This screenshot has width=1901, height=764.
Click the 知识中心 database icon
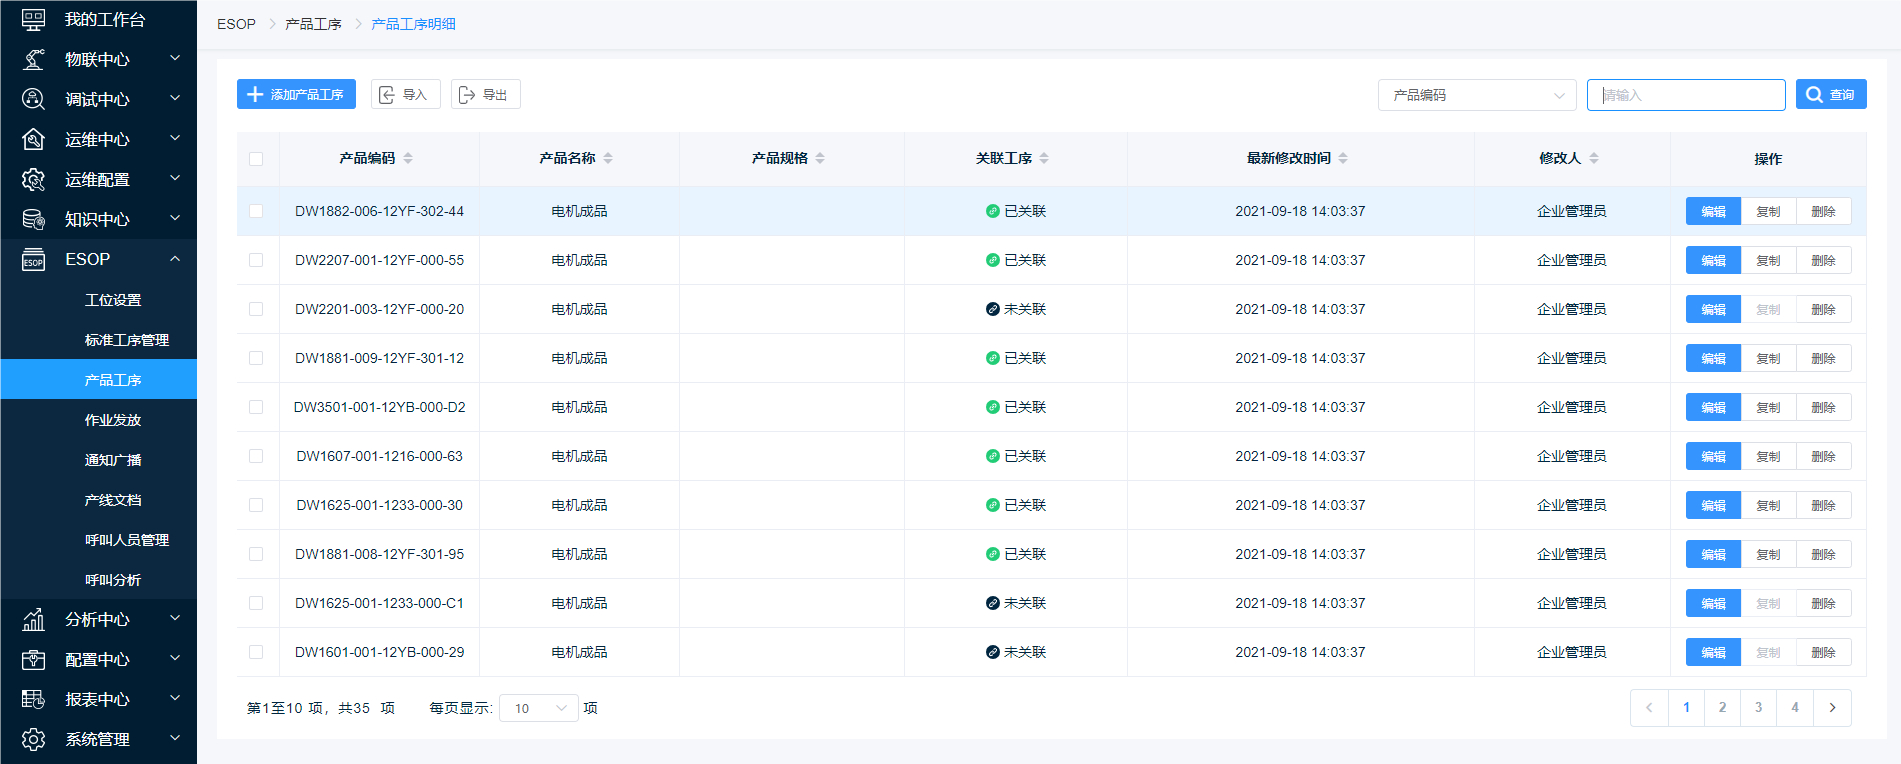tap(33, 219)
